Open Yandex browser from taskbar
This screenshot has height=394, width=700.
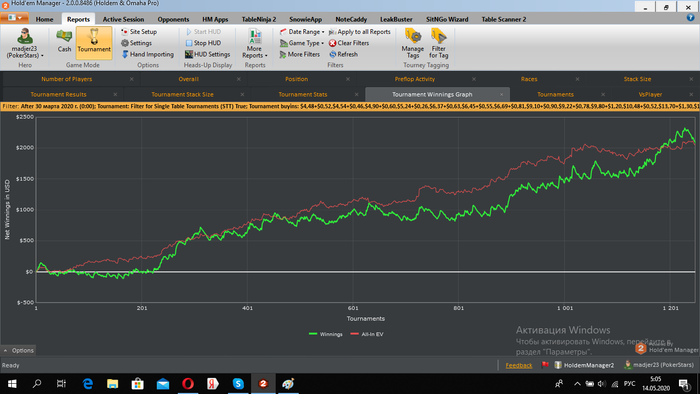[x=213, y=384]
